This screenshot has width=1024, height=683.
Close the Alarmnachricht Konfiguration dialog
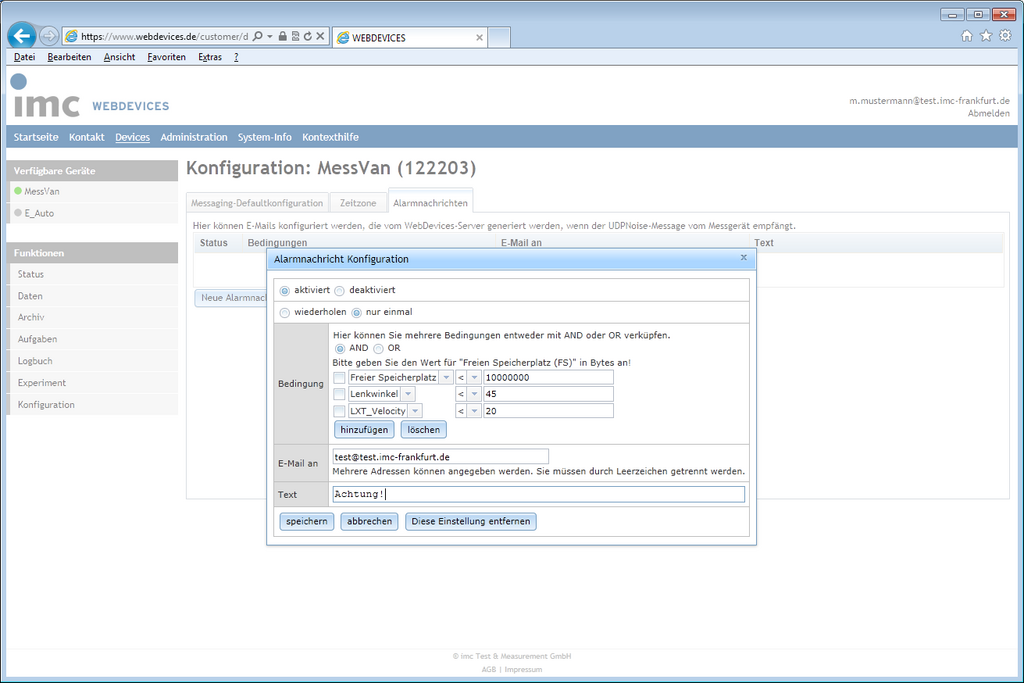click(743, 258)
